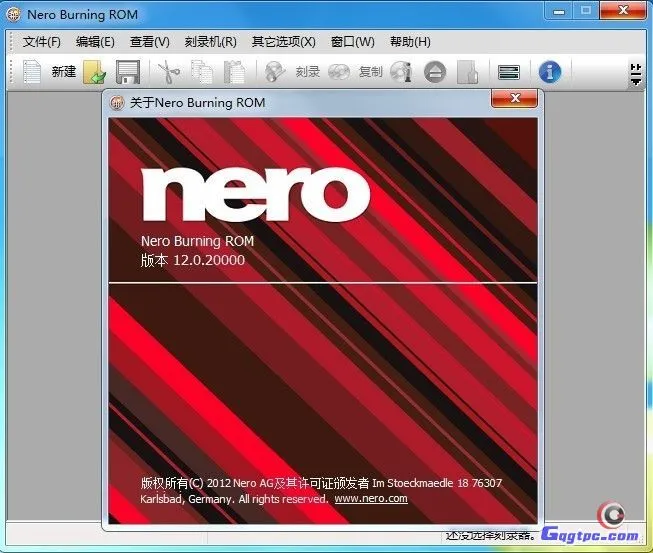This screenshot has height=553, width=653.
Task: Click the blue Info about icon
Action: tap(549, 72)
